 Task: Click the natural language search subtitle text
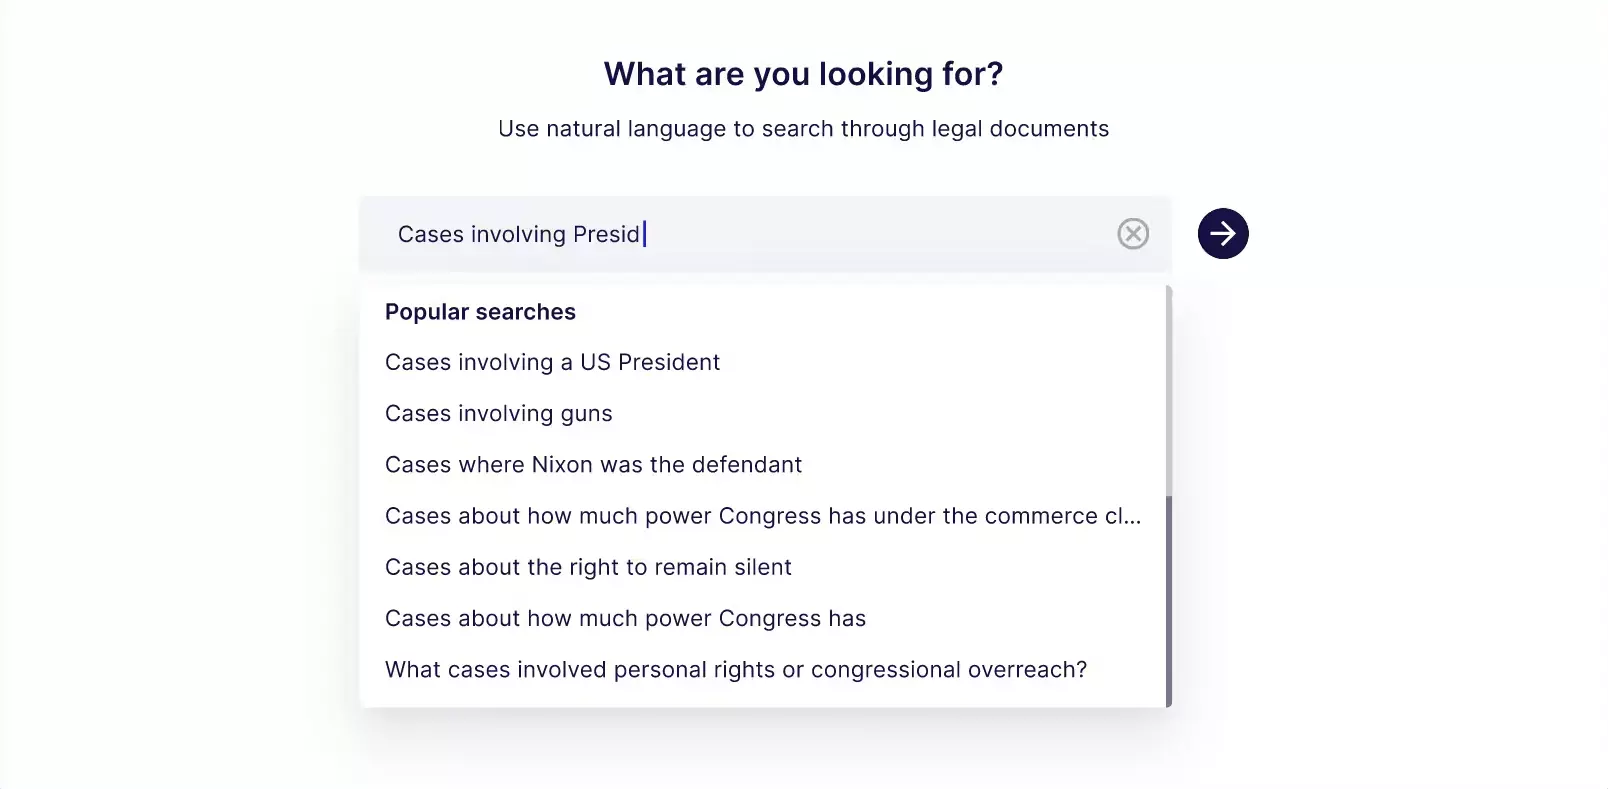pos(803,128)
